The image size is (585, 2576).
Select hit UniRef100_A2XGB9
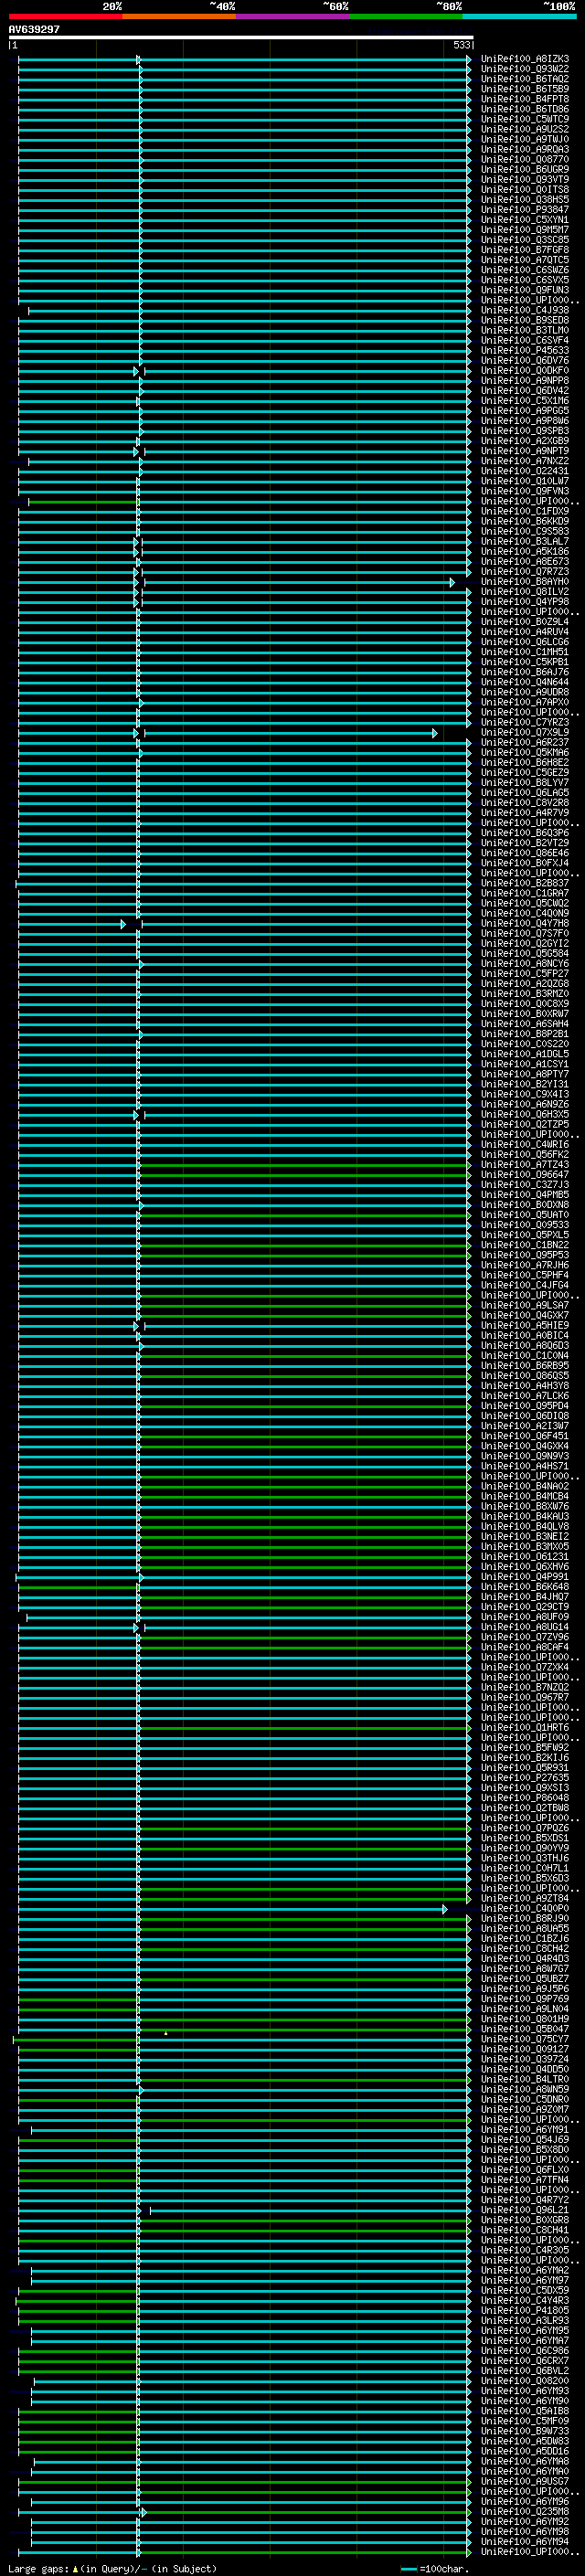[x=525, y=441]
